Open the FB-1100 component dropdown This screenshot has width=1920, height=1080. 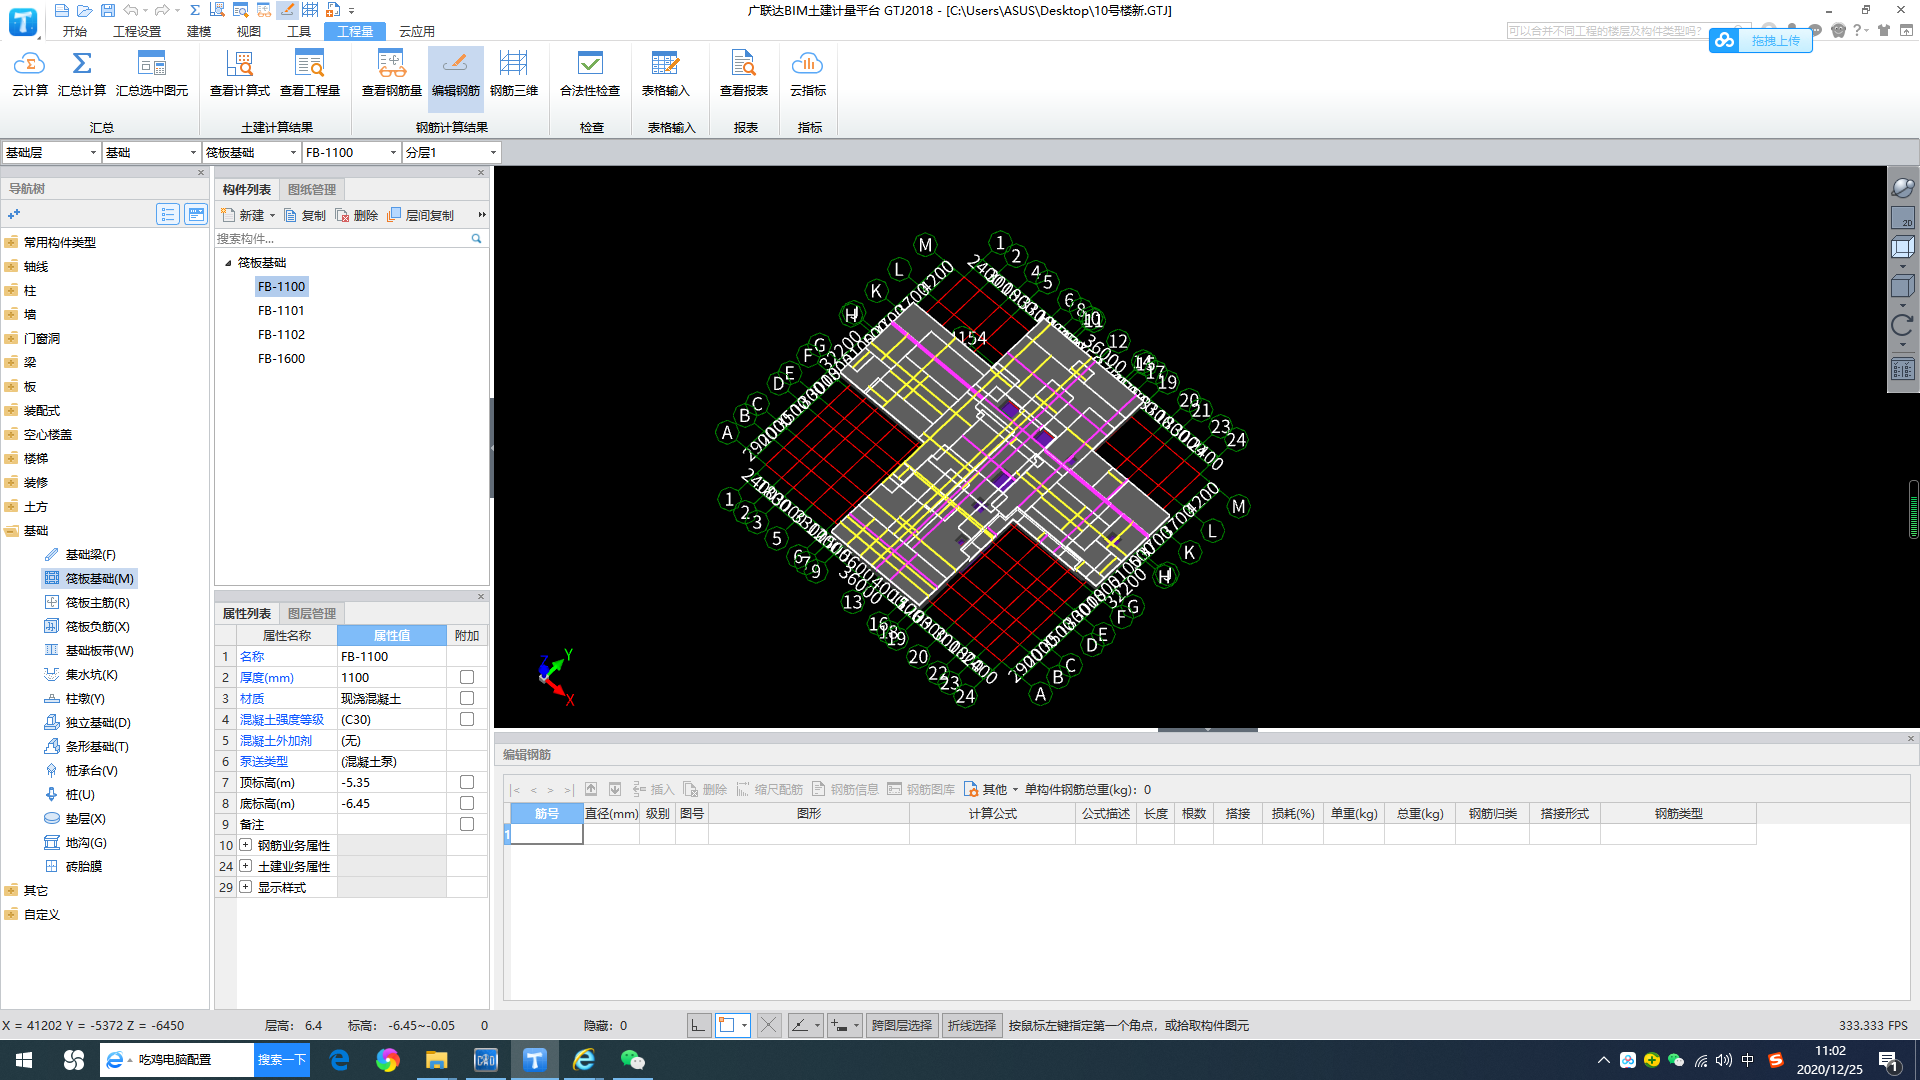351,152
